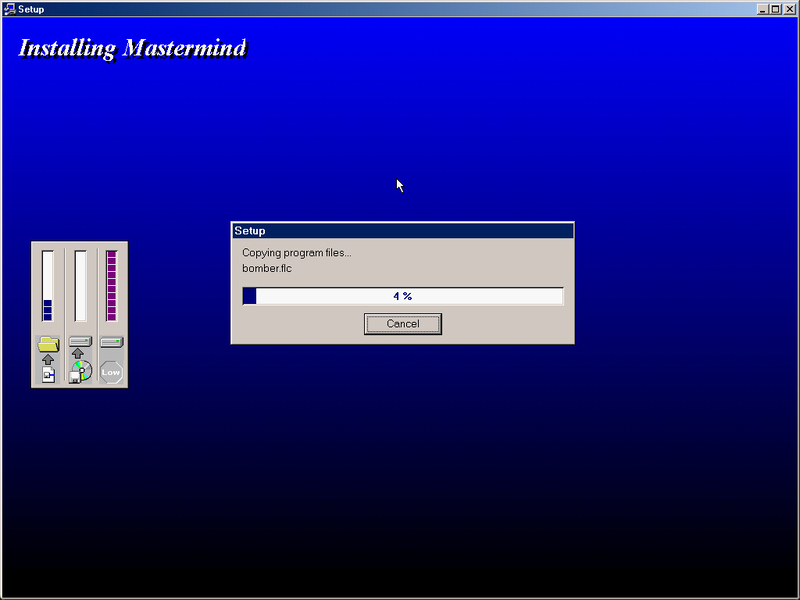This screenshot has width=800, height=600.
Task: Click the Cancel button in Setup dialog
Action: [403, 324]
